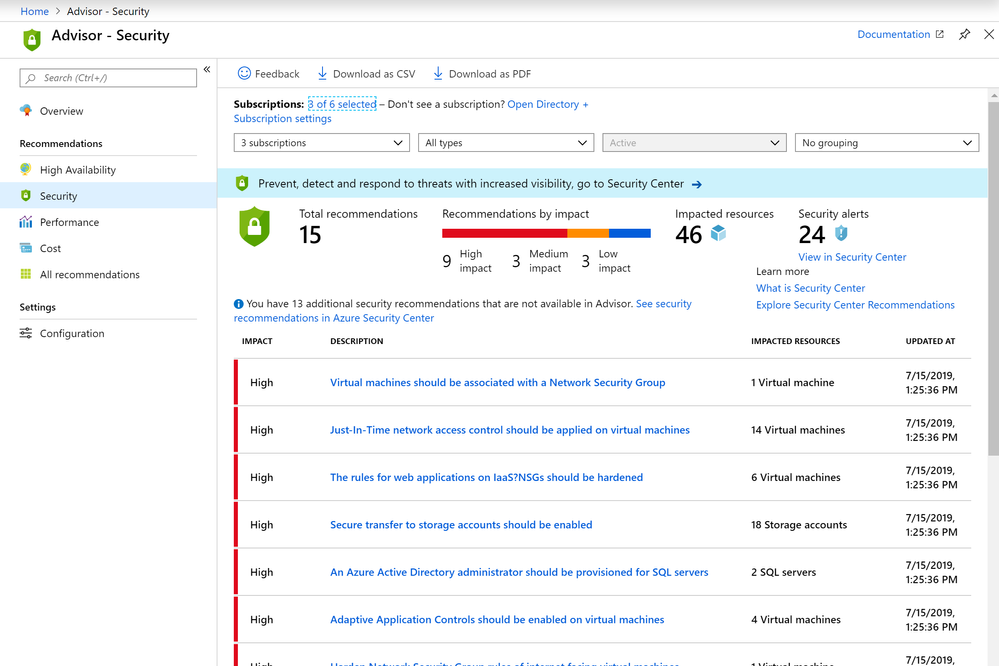Select Security menu item in sidebar

108,196
